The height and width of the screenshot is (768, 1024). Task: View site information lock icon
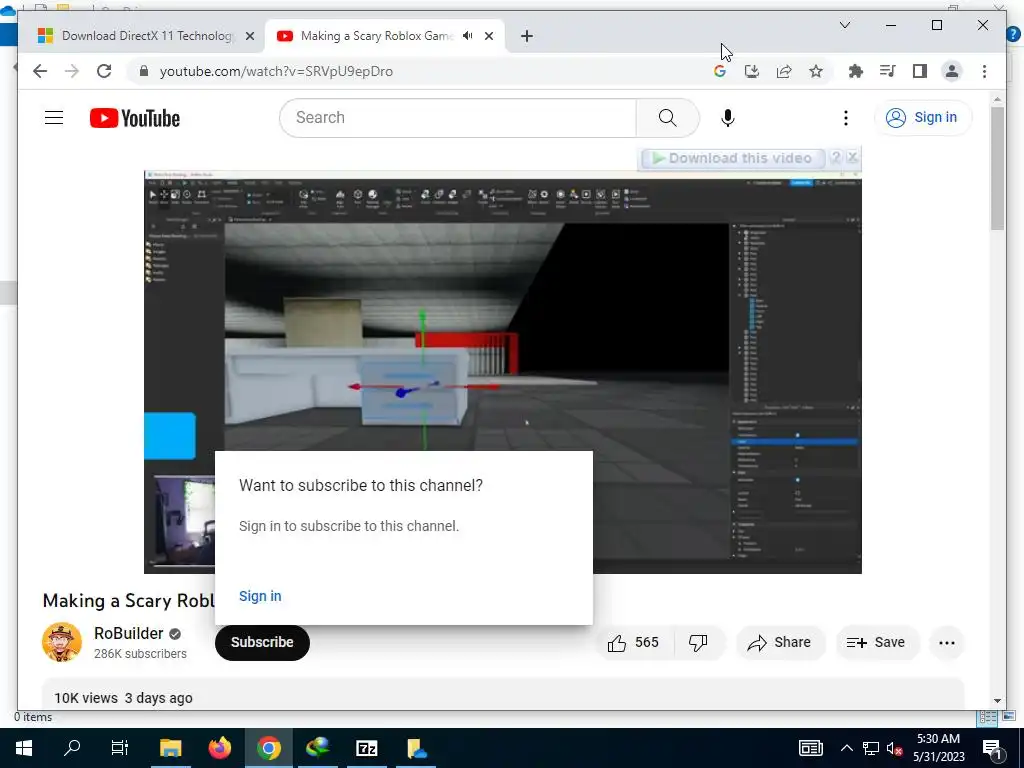144,71
